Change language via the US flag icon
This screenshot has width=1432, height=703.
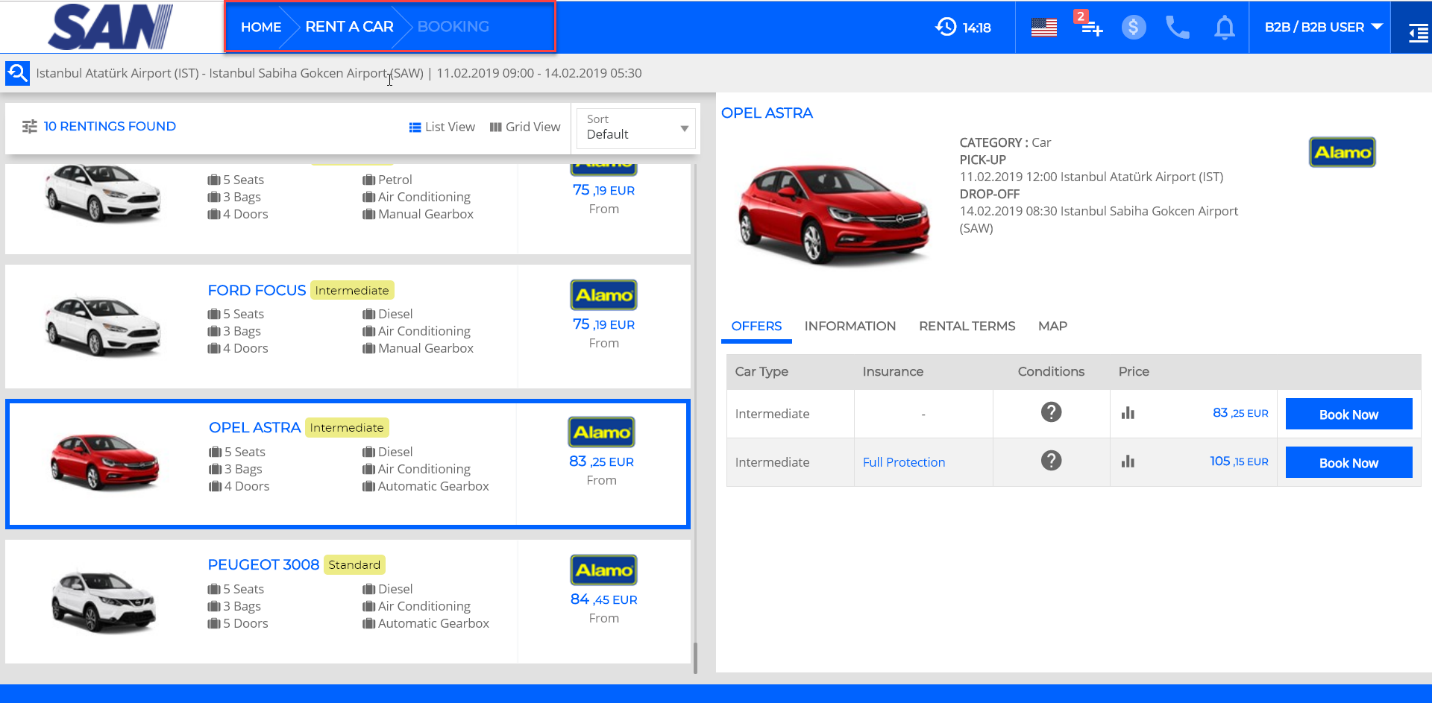[x=1044, y=28]
